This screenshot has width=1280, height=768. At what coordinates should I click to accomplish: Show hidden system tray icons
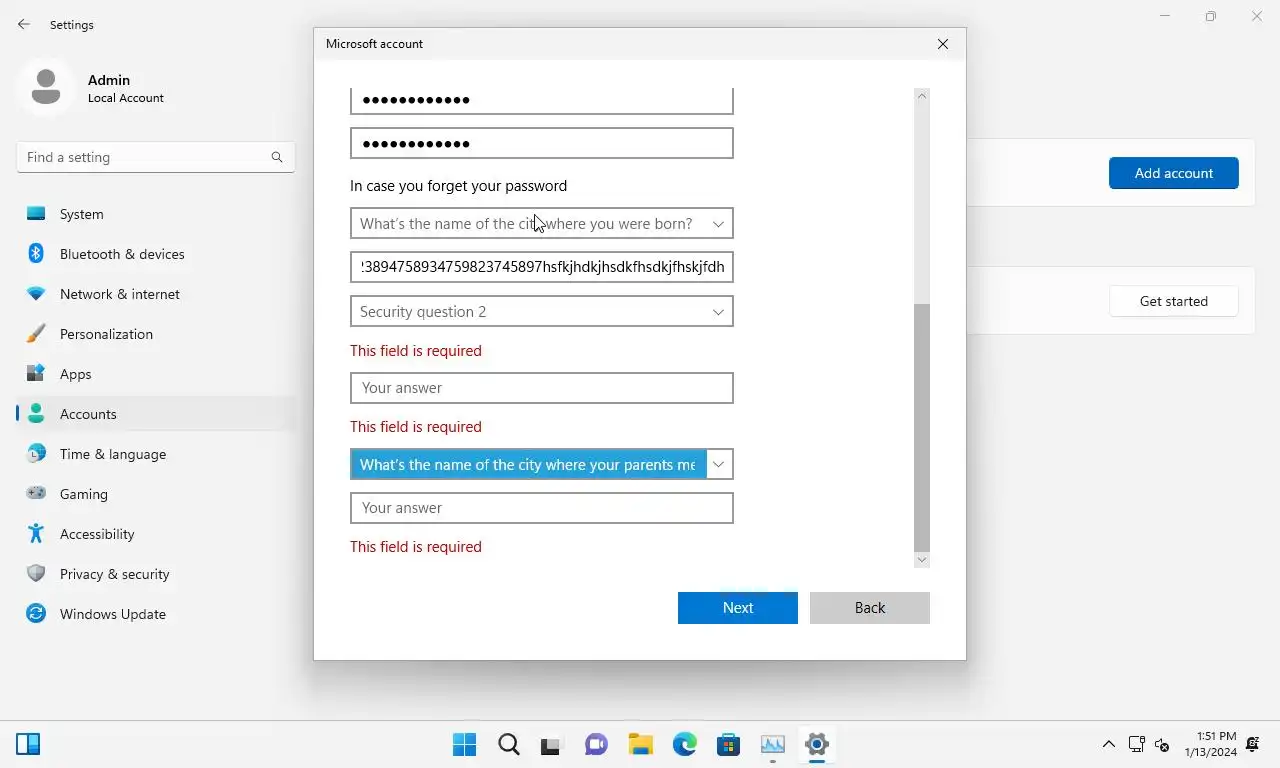1108,744
